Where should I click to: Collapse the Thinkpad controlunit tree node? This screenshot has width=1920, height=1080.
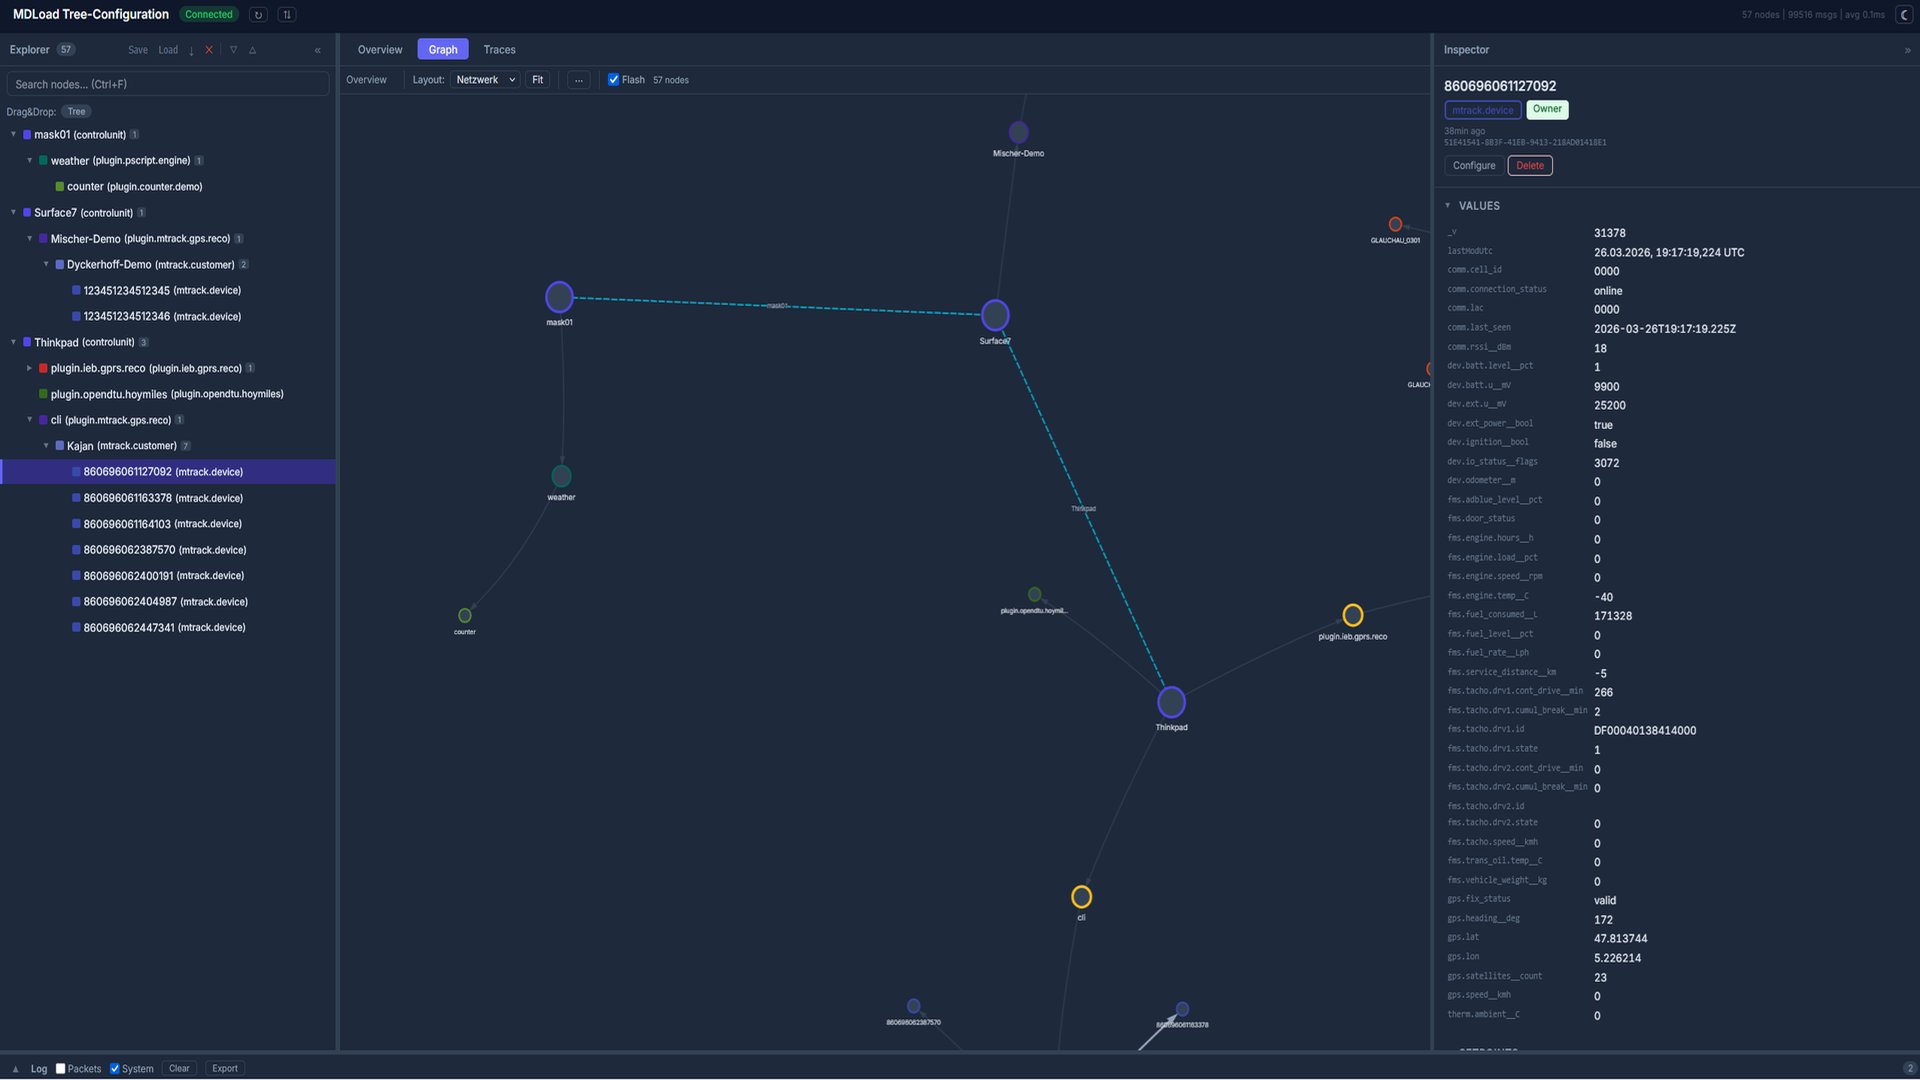point(13,342)
